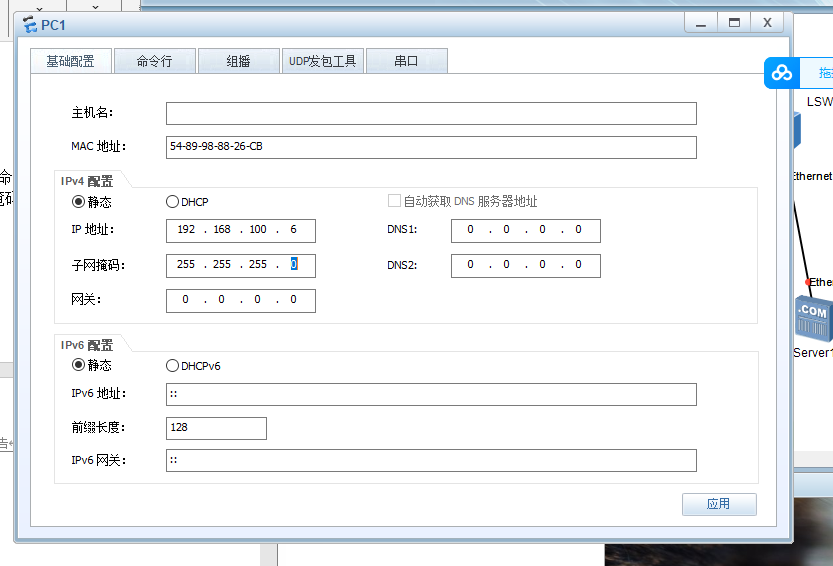This screenshot has height=566, width=833.
Task: Click into the 主机名 text field
Action: [x=431, y=113]
